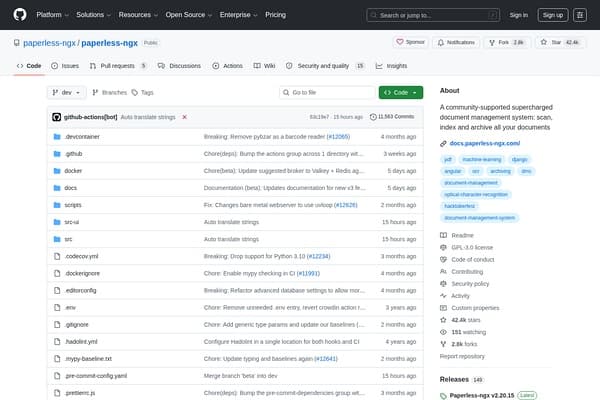Image resolution: width=600 pixels, height=400 pixels.
Task: Switch to the Security and quality tab
Action: click(325, 66)
